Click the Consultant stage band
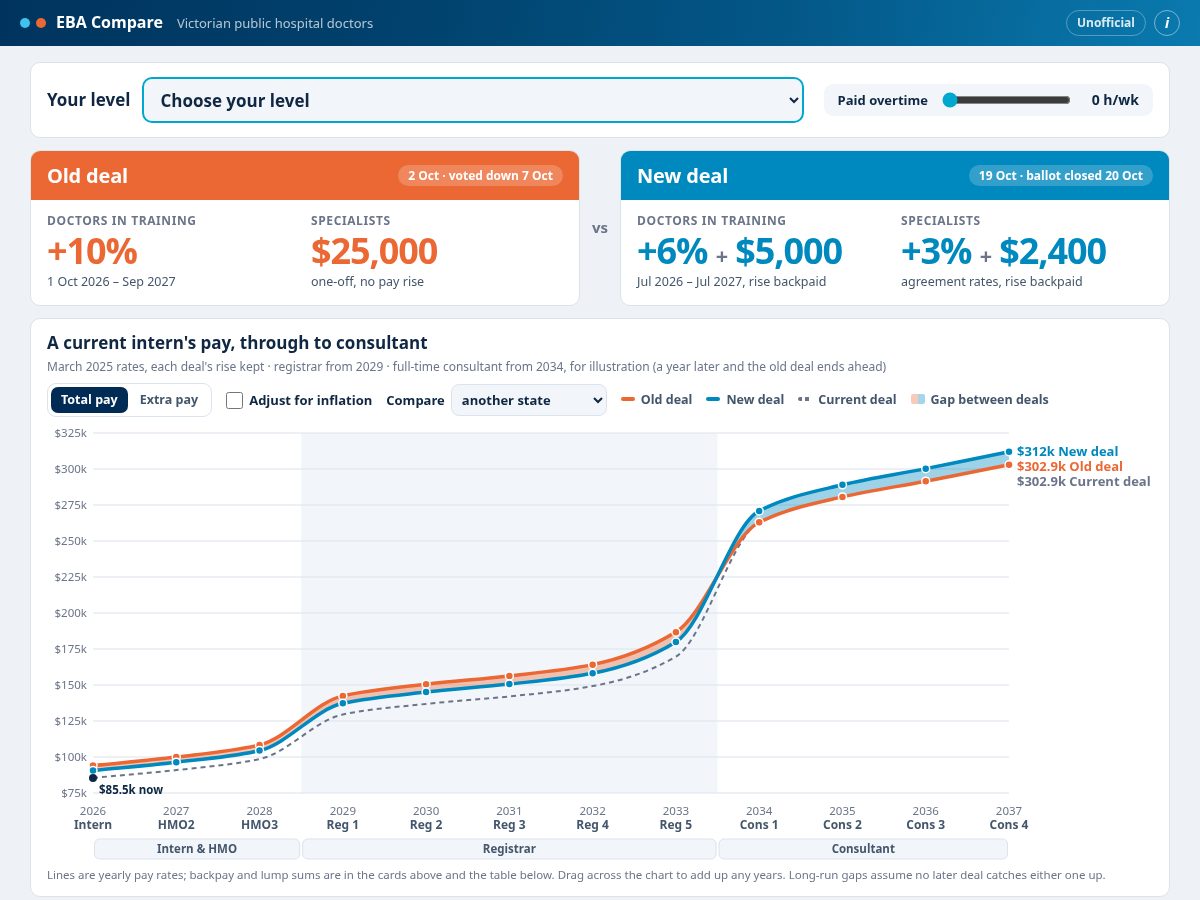The height and width of the screenshot is (900, 1200). coord(863,849)
